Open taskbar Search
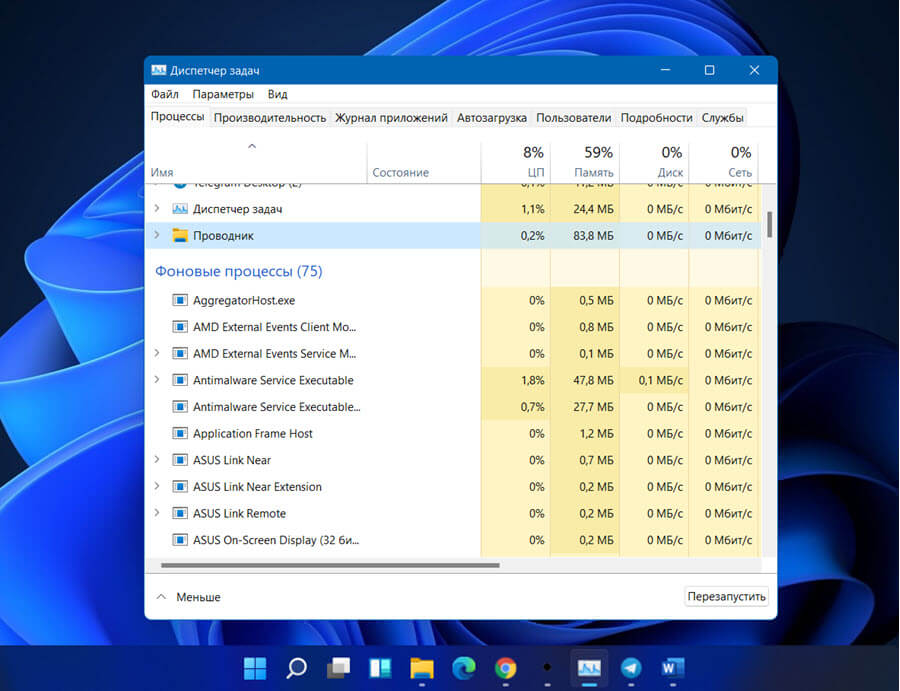 tap(296, 668)
